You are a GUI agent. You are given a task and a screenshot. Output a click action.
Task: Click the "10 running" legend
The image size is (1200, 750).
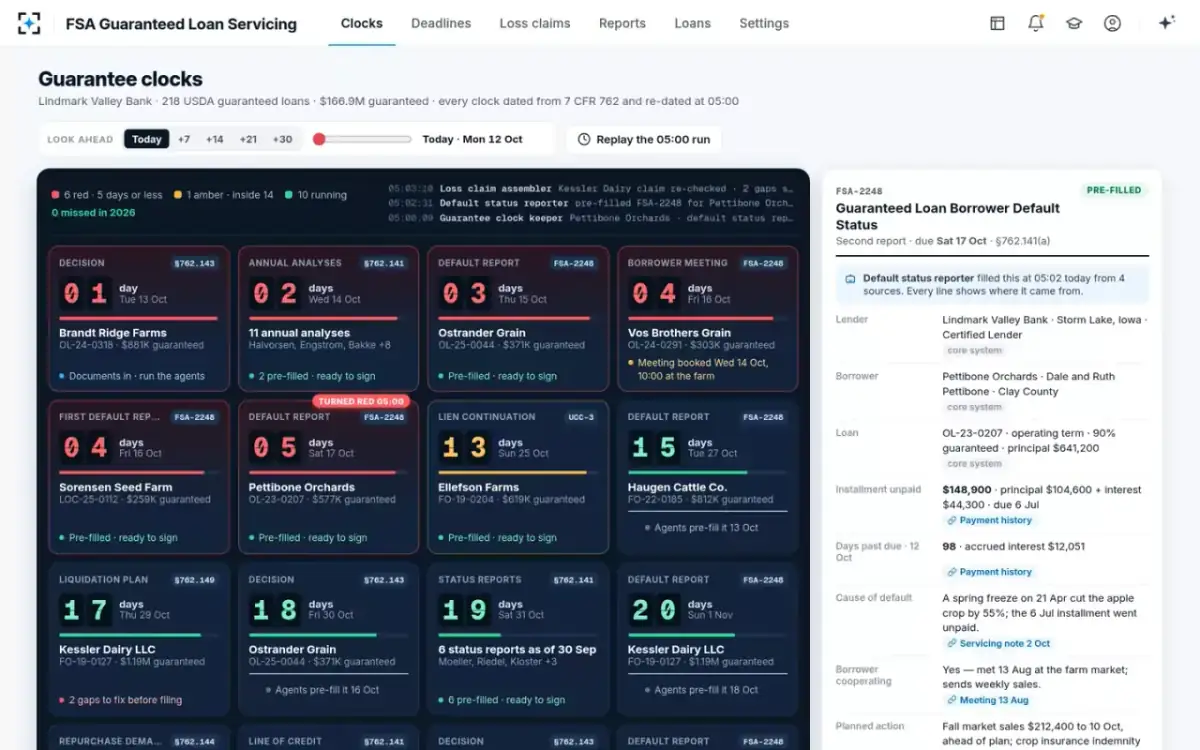tap(316, 195)
